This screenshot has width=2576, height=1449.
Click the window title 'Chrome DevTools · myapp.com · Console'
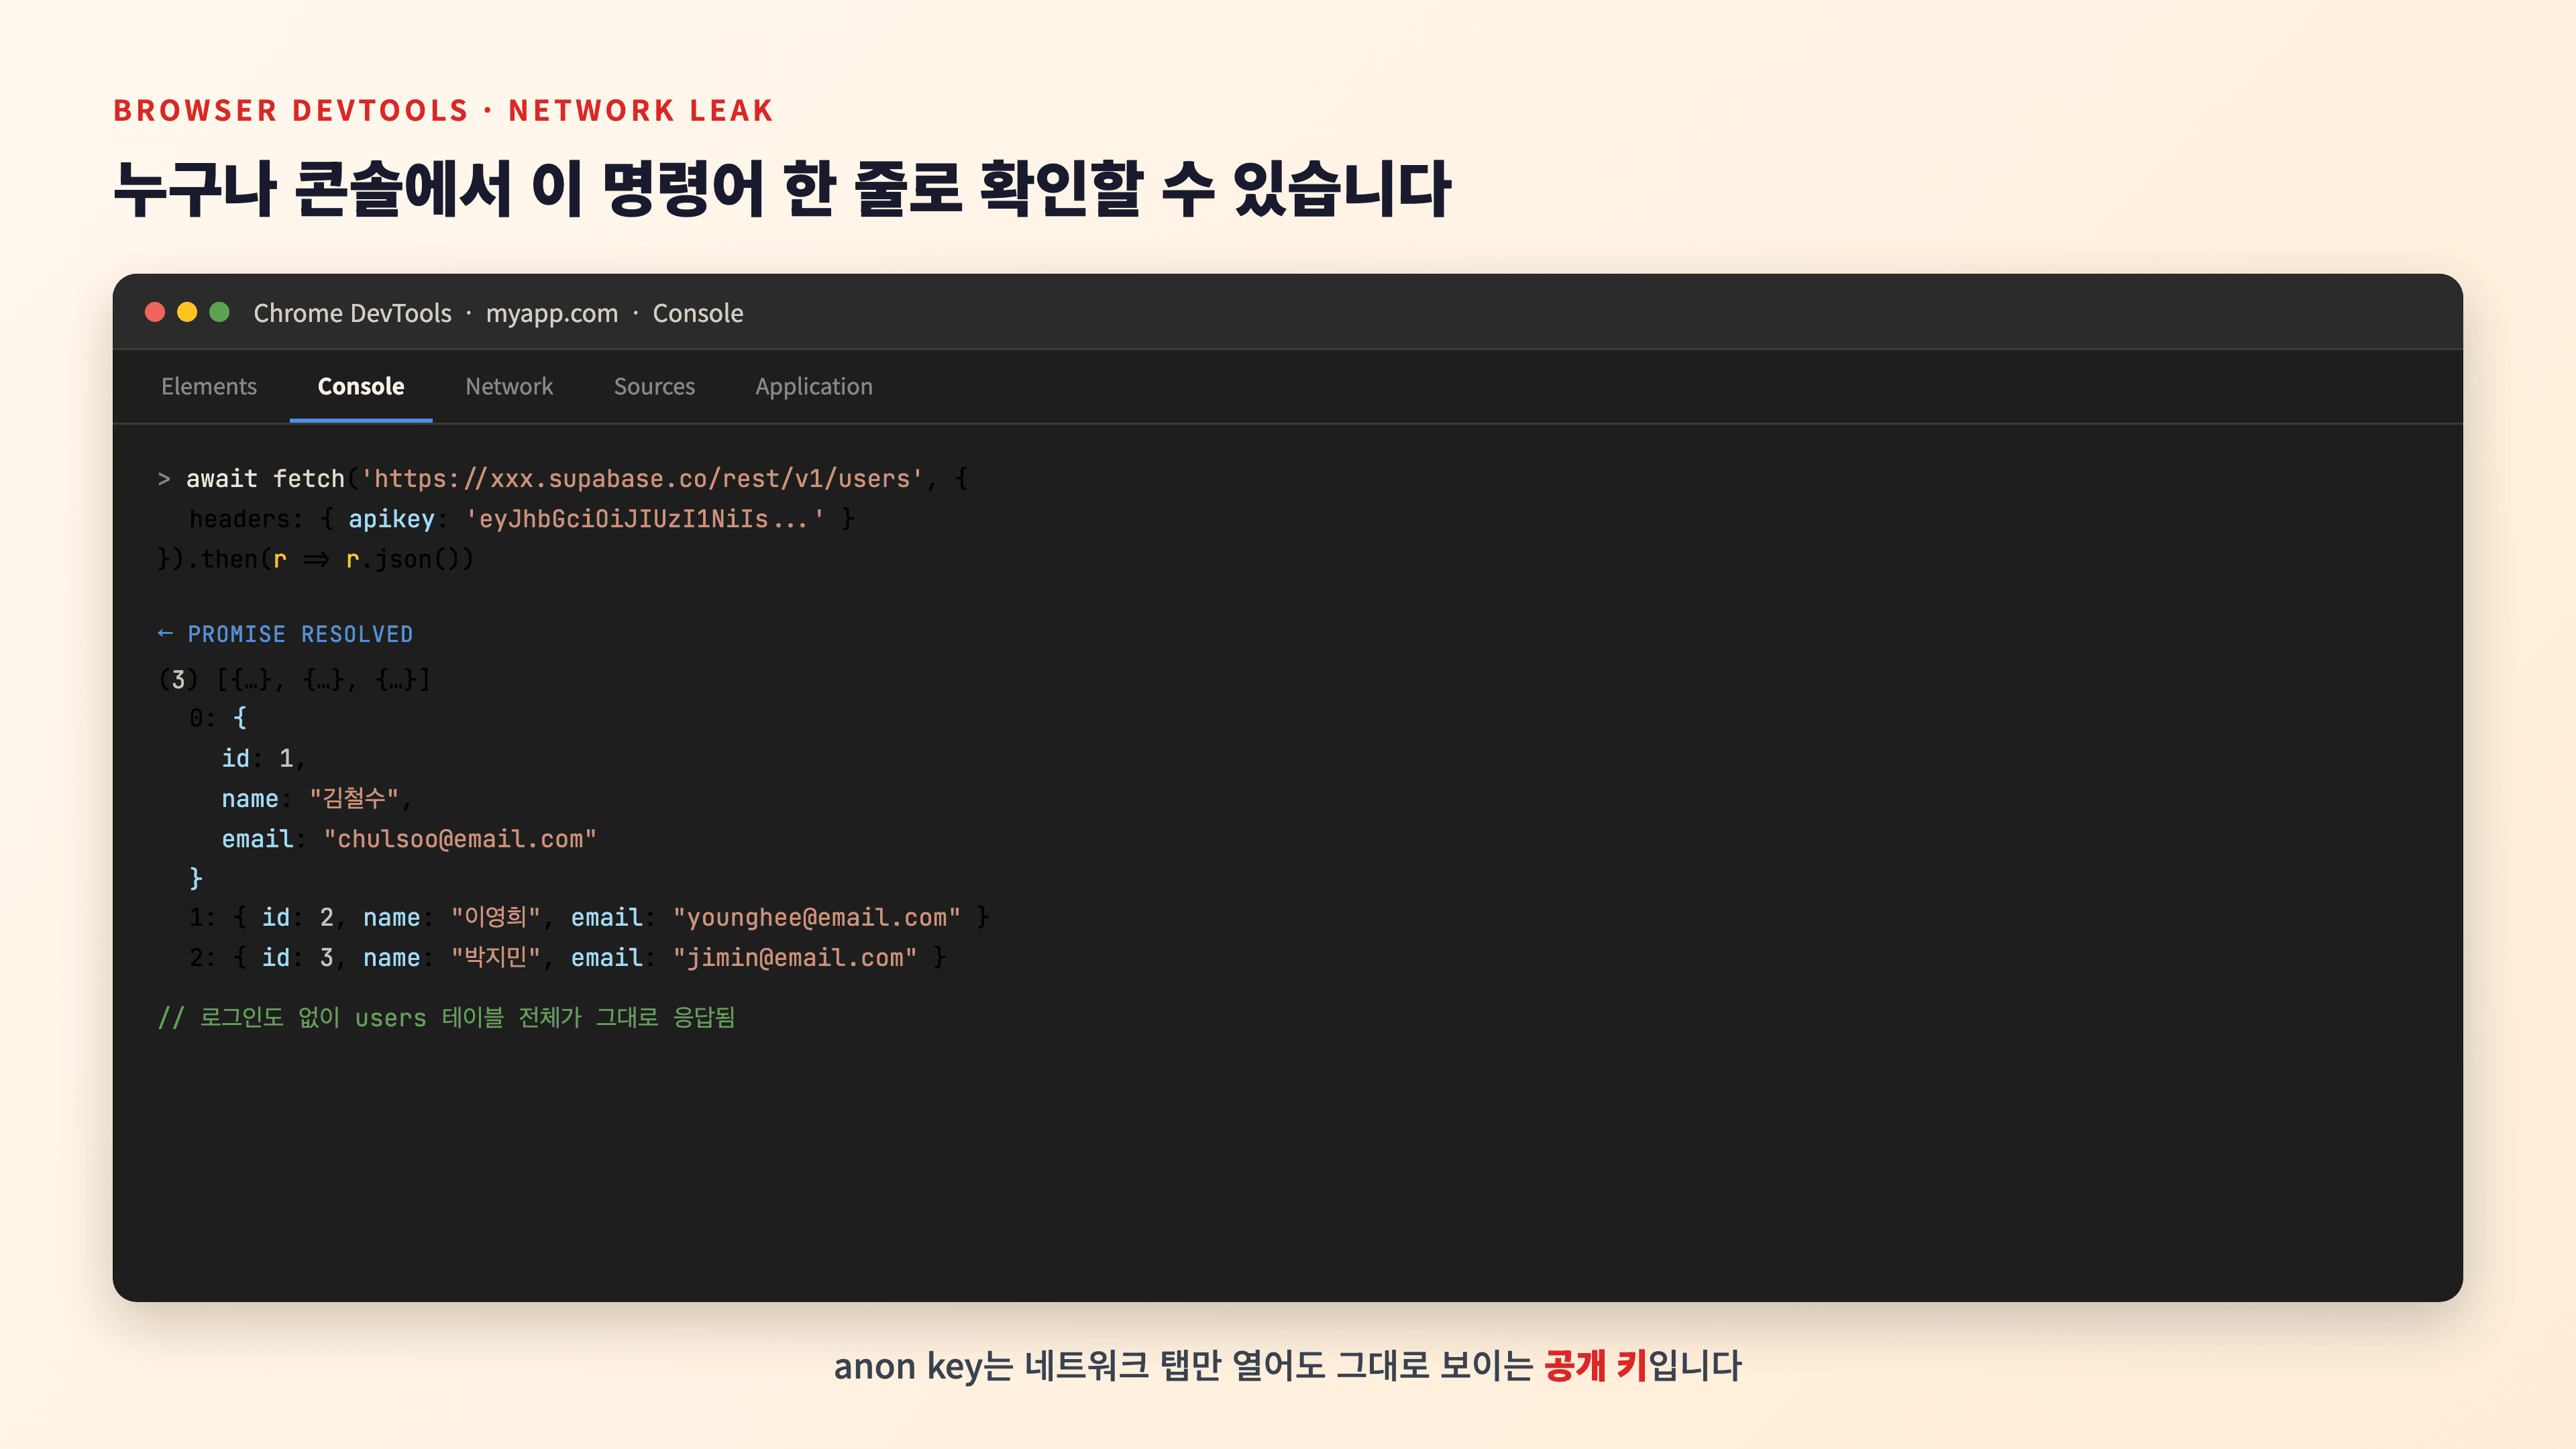tap(498, 313)
